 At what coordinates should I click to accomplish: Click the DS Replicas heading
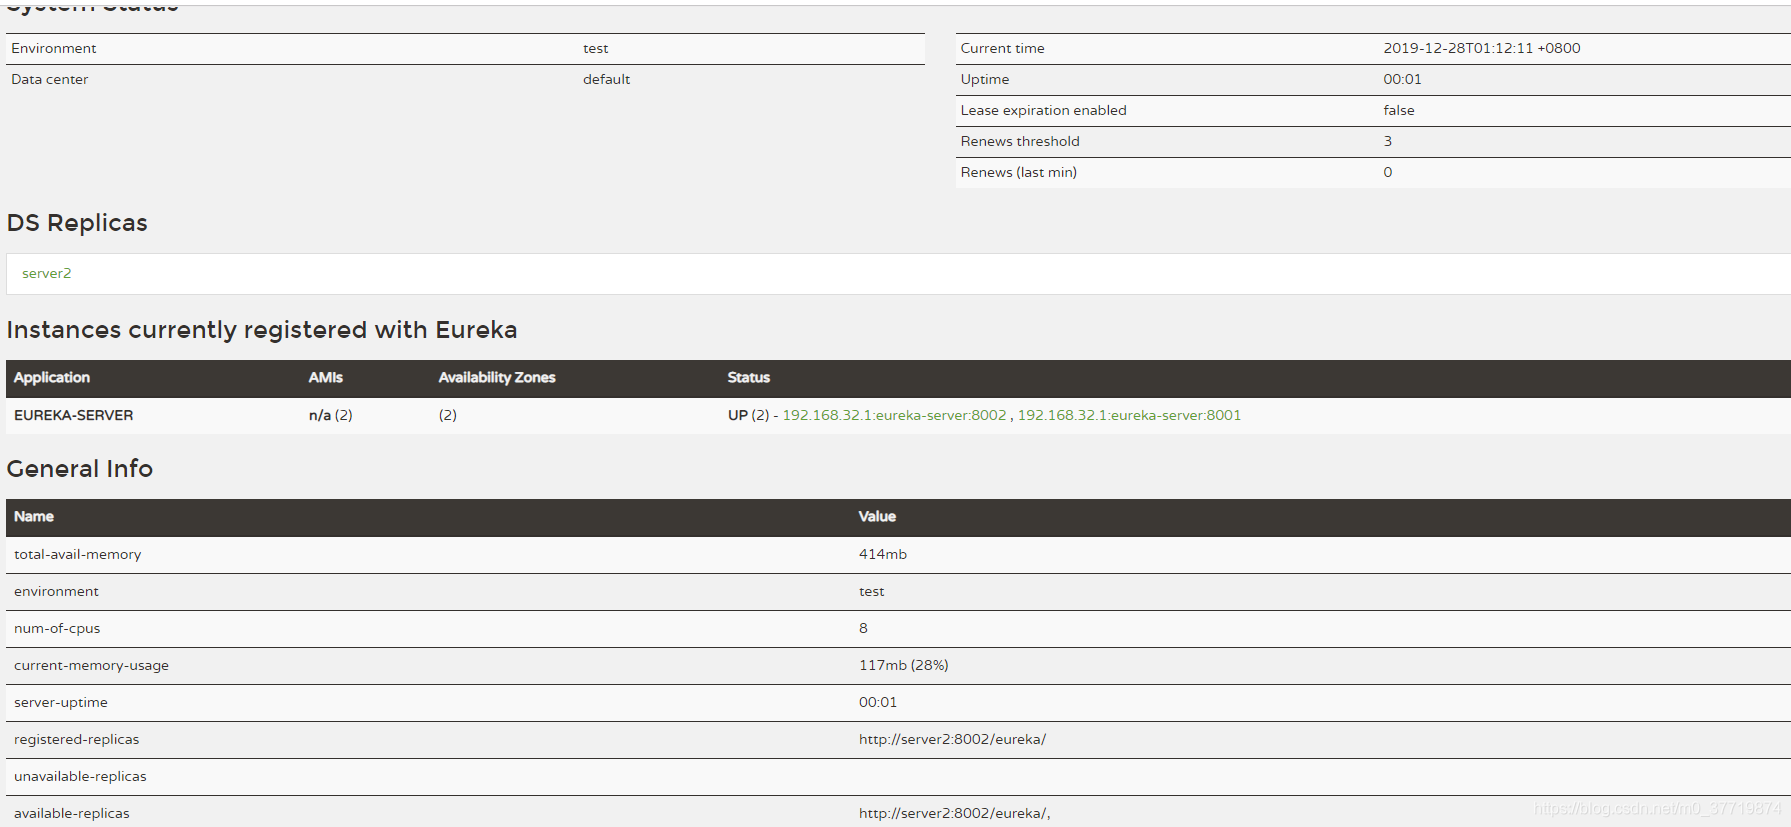[77, 223]
